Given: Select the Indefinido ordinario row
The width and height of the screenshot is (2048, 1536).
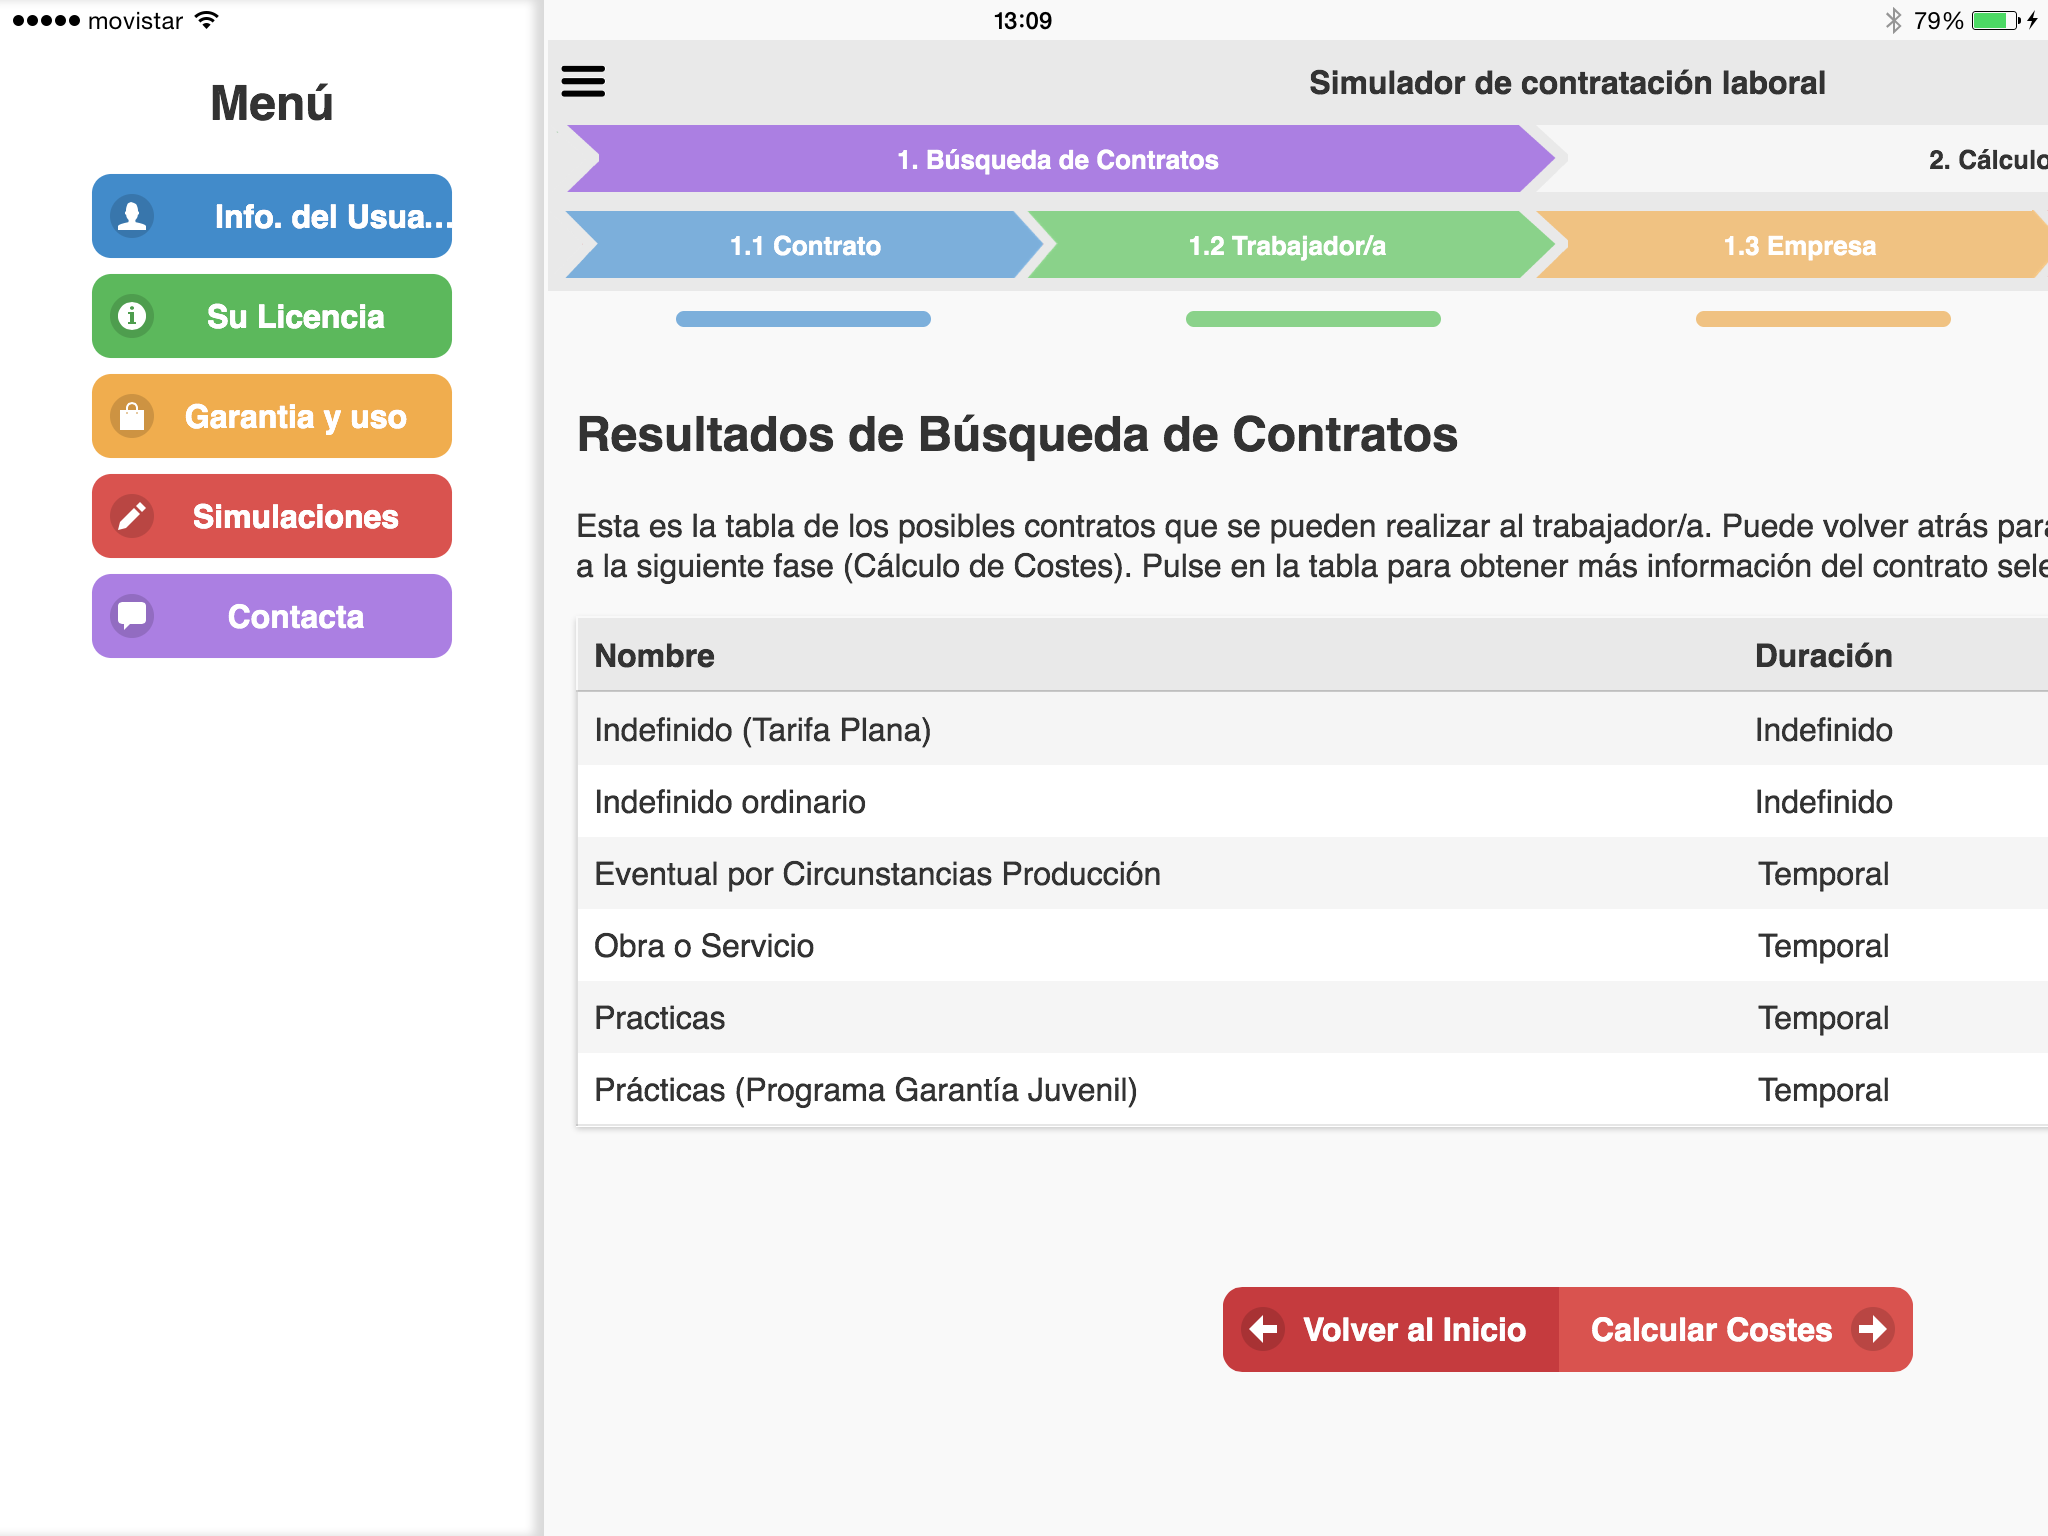Looking at the screenshot, I should [1312, 801].
